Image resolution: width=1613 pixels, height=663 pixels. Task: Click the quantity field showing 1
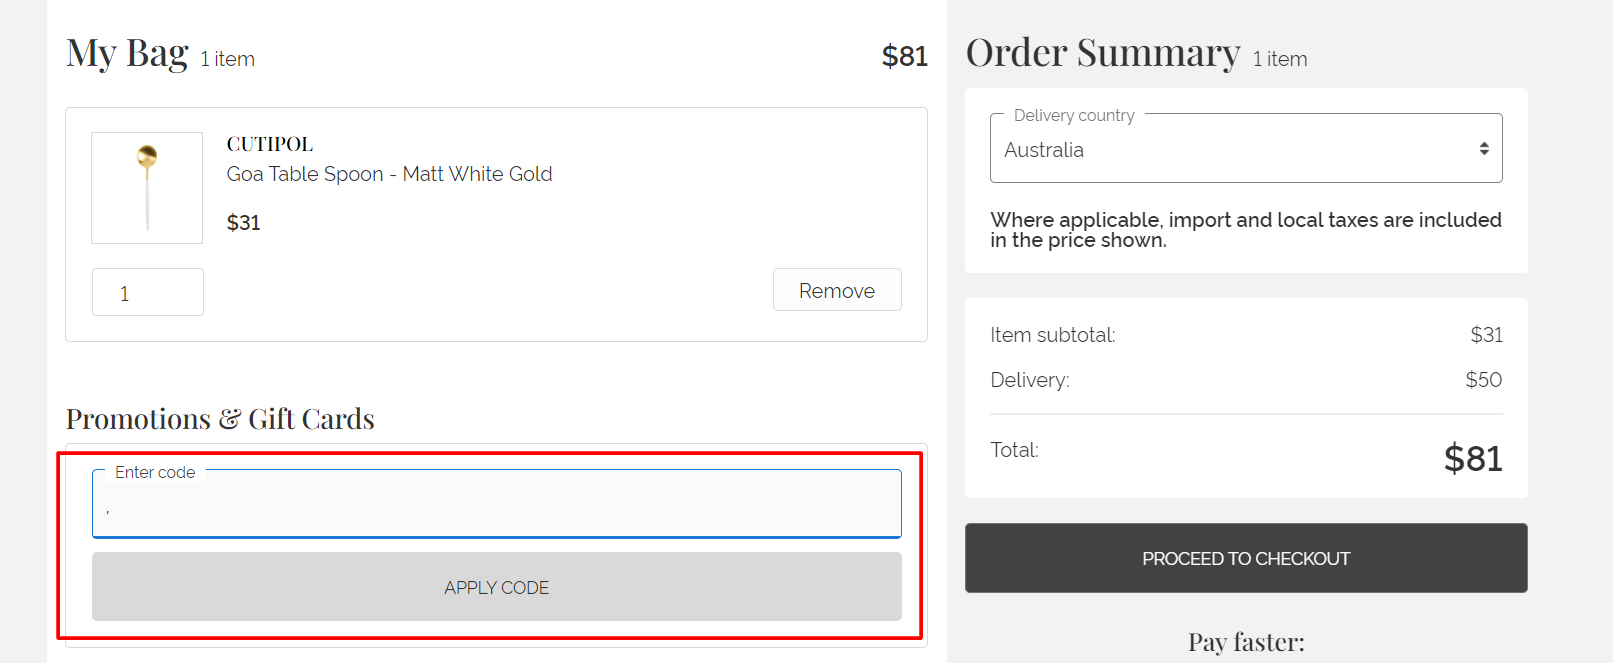[147, 292]
